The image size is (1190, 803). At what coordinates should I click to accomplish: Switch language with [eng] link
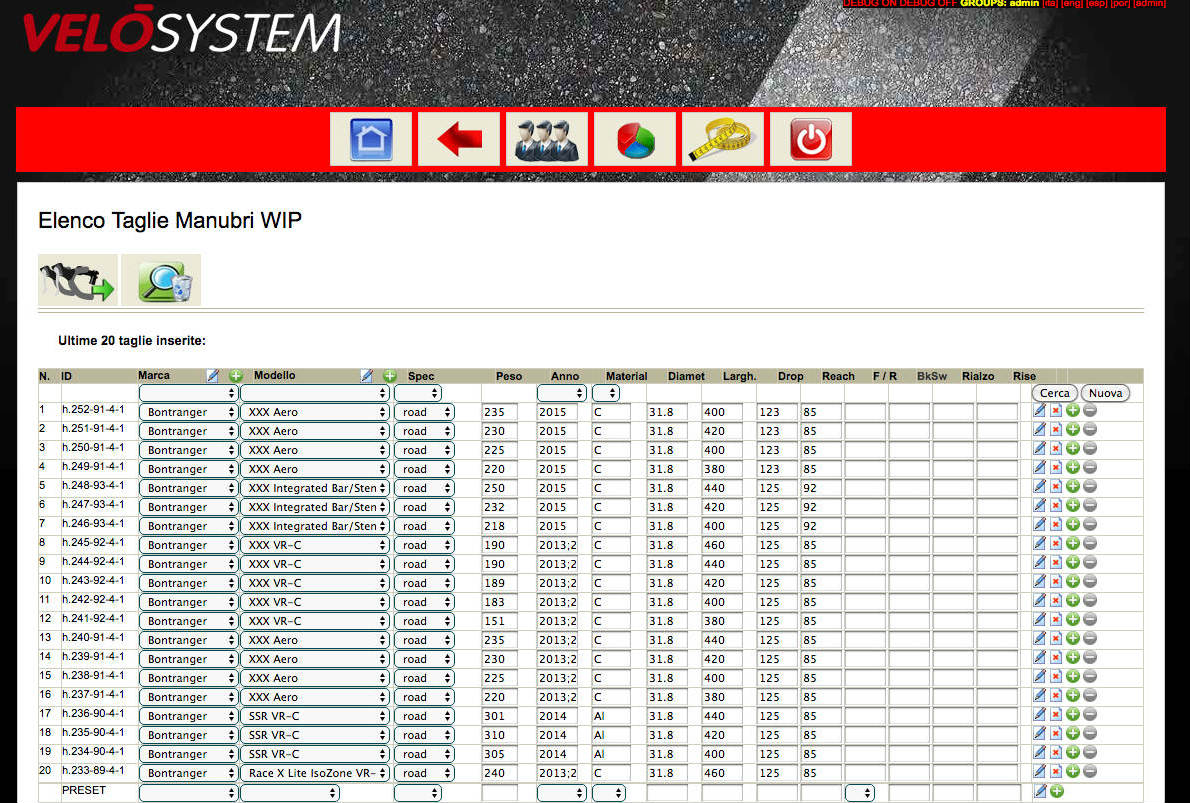(1072, 4)
